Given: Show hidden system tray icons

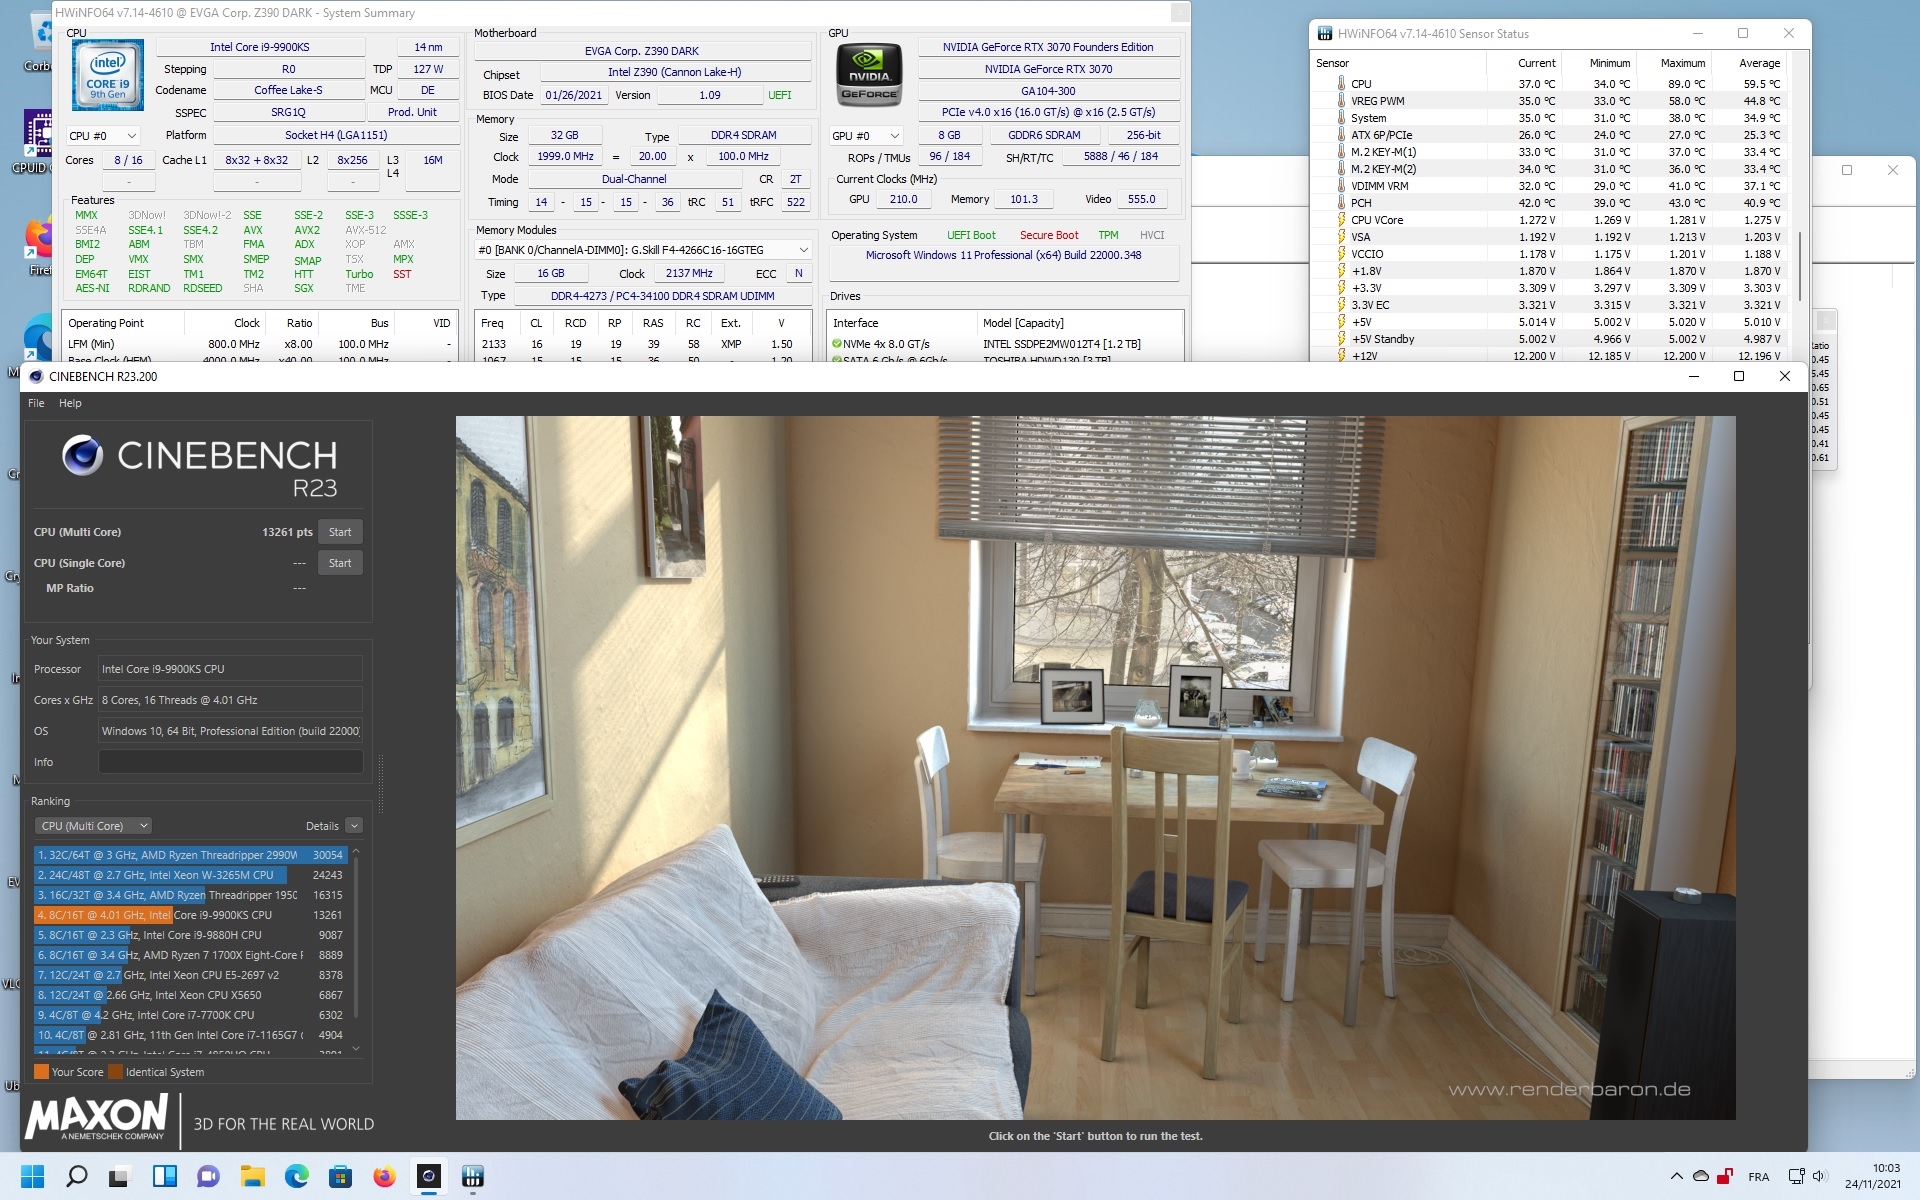Looking at the screenshot, I should [1676, 1176].
